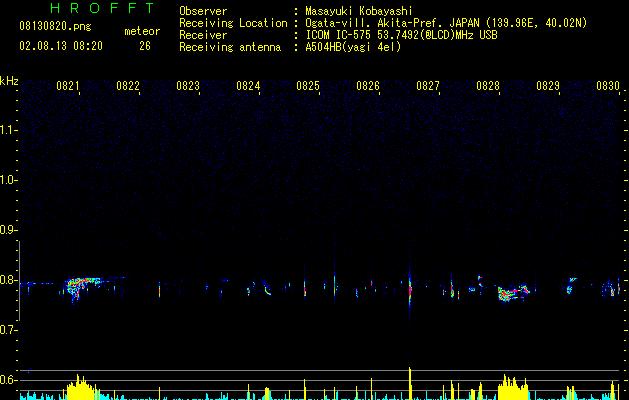Click the 0825 time marker
Viewport: 629px width, 400px height.
pos(308,86)
